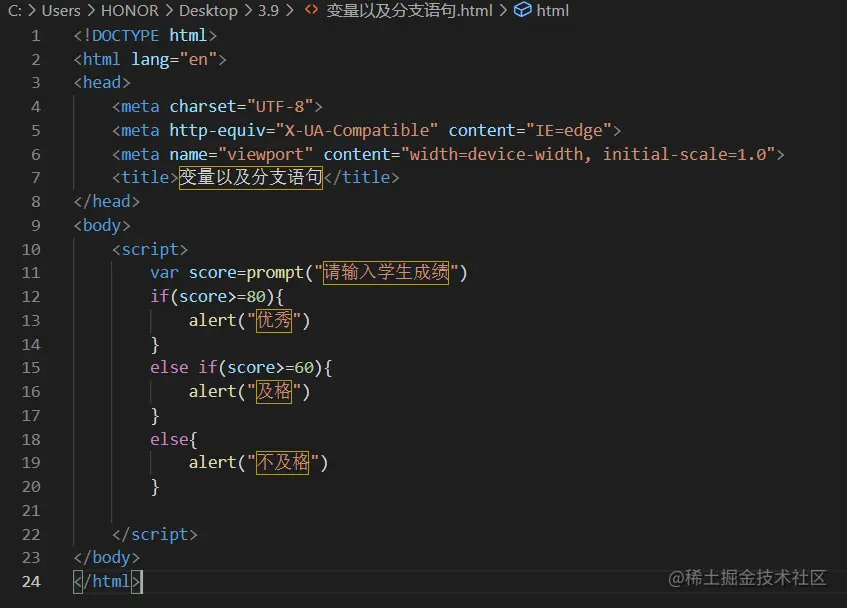Select the 变量以及分支语句.html breadcrumb file

[x=409, y=10]
